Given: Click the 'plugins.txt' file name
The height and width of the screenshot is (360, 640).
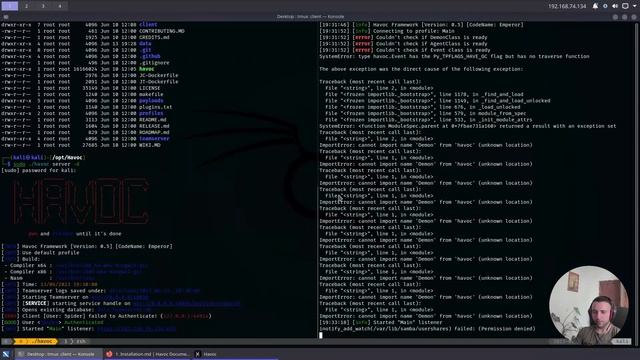Looking at the screenshot, I should (156, 107).
